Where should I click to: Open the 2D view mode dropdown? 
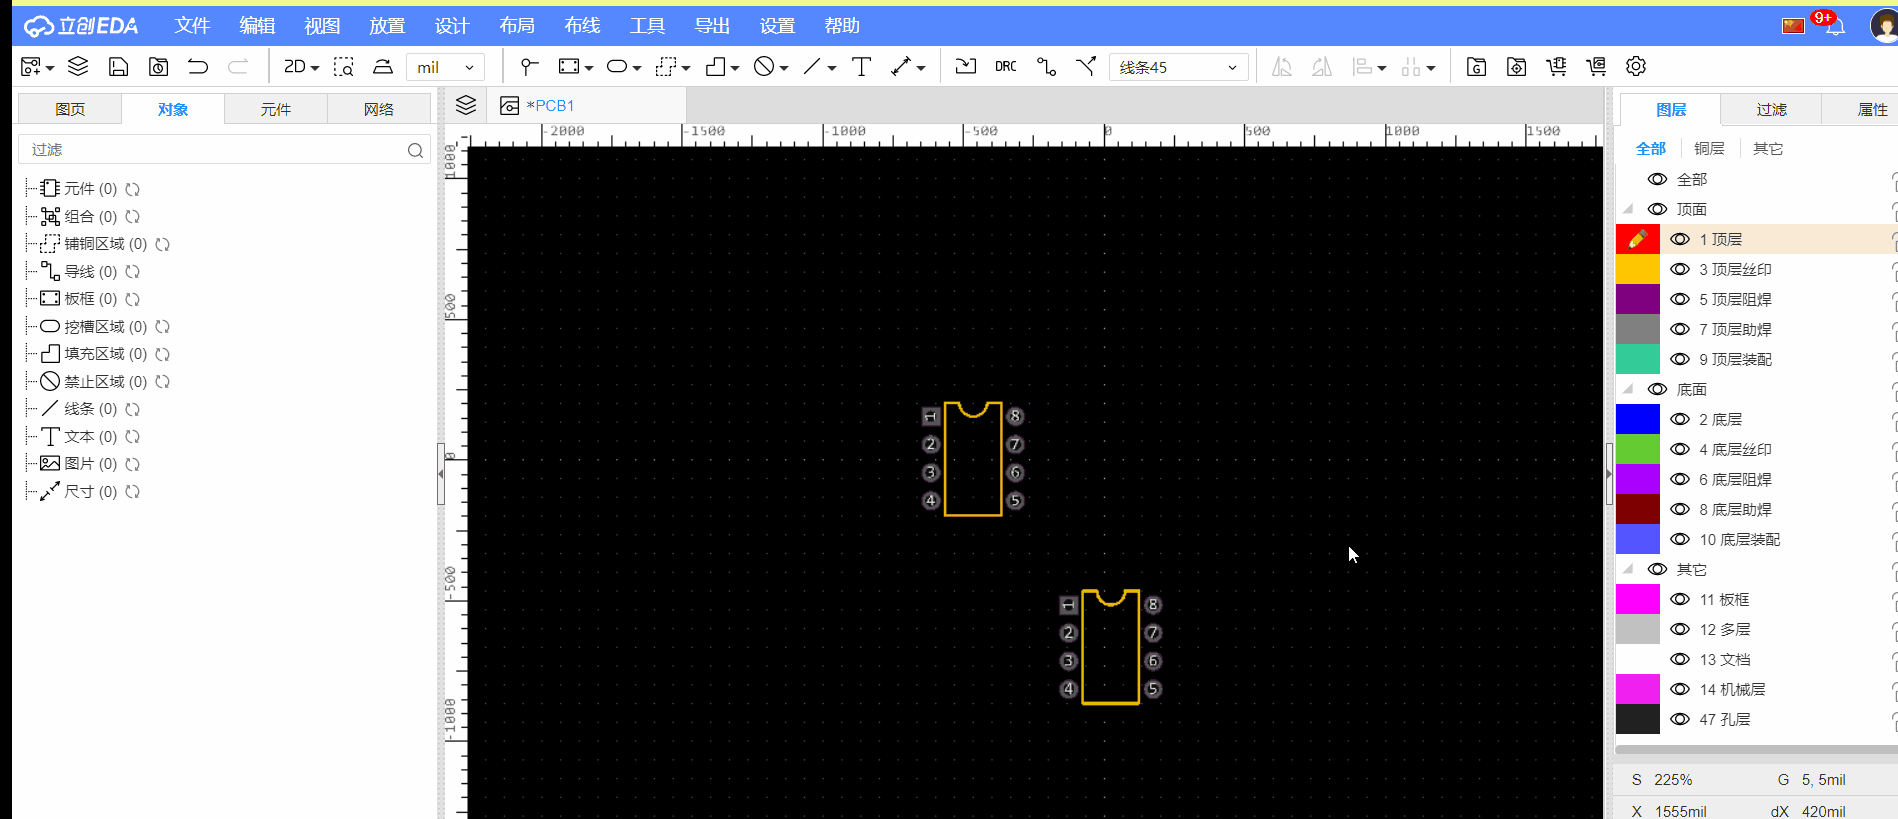301,67
